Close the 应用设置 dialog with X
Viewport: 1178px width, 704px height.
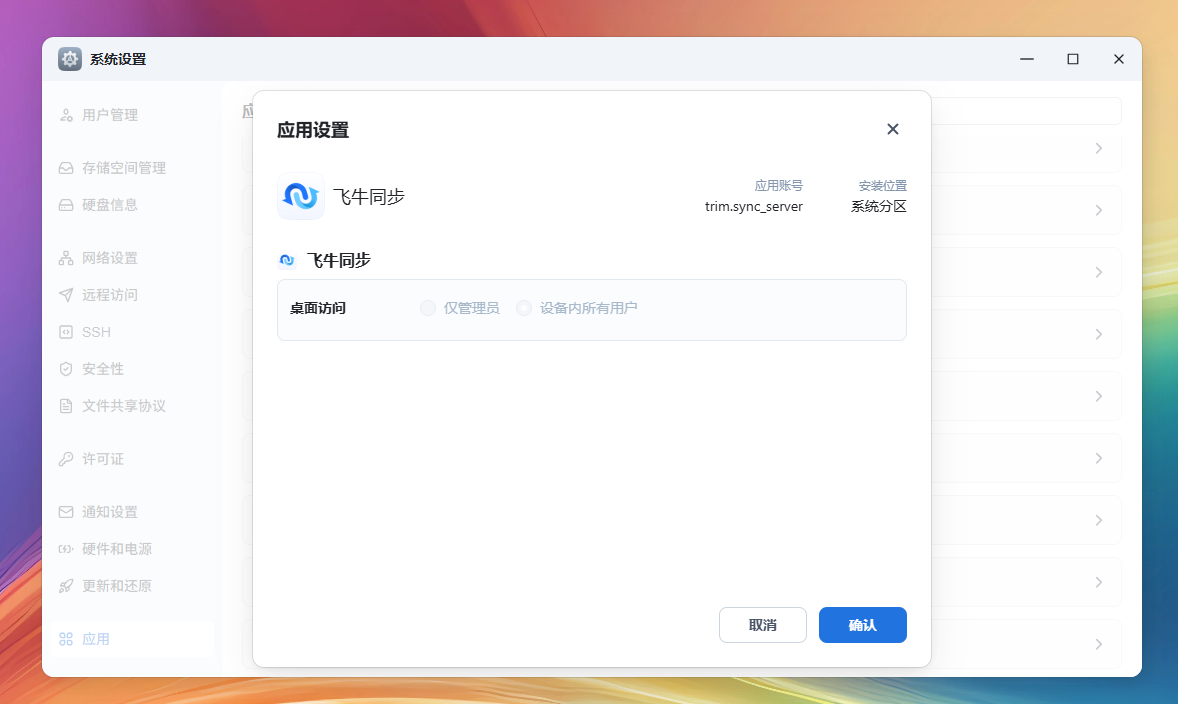coord(892,129)
